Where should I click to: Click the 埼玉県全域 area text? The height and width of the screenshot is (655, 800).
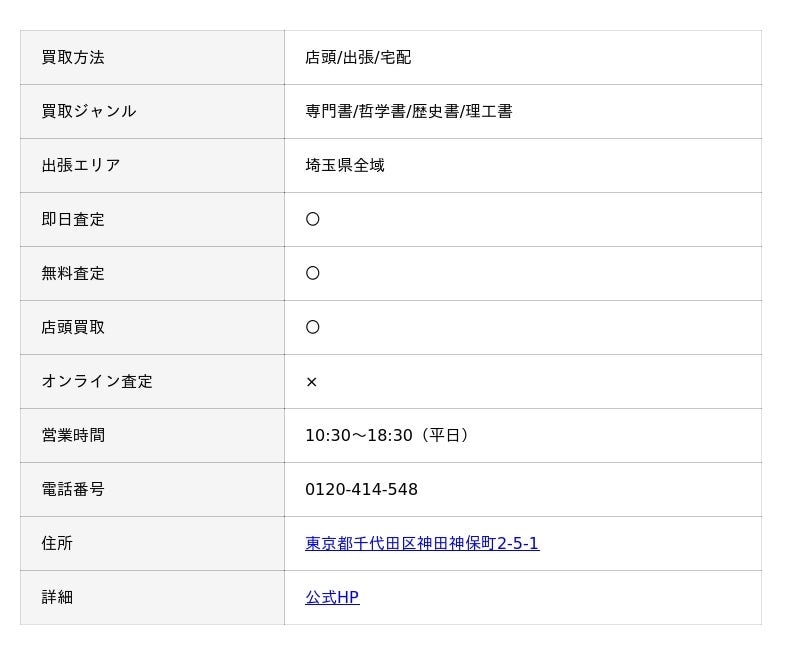click(345, 165)
